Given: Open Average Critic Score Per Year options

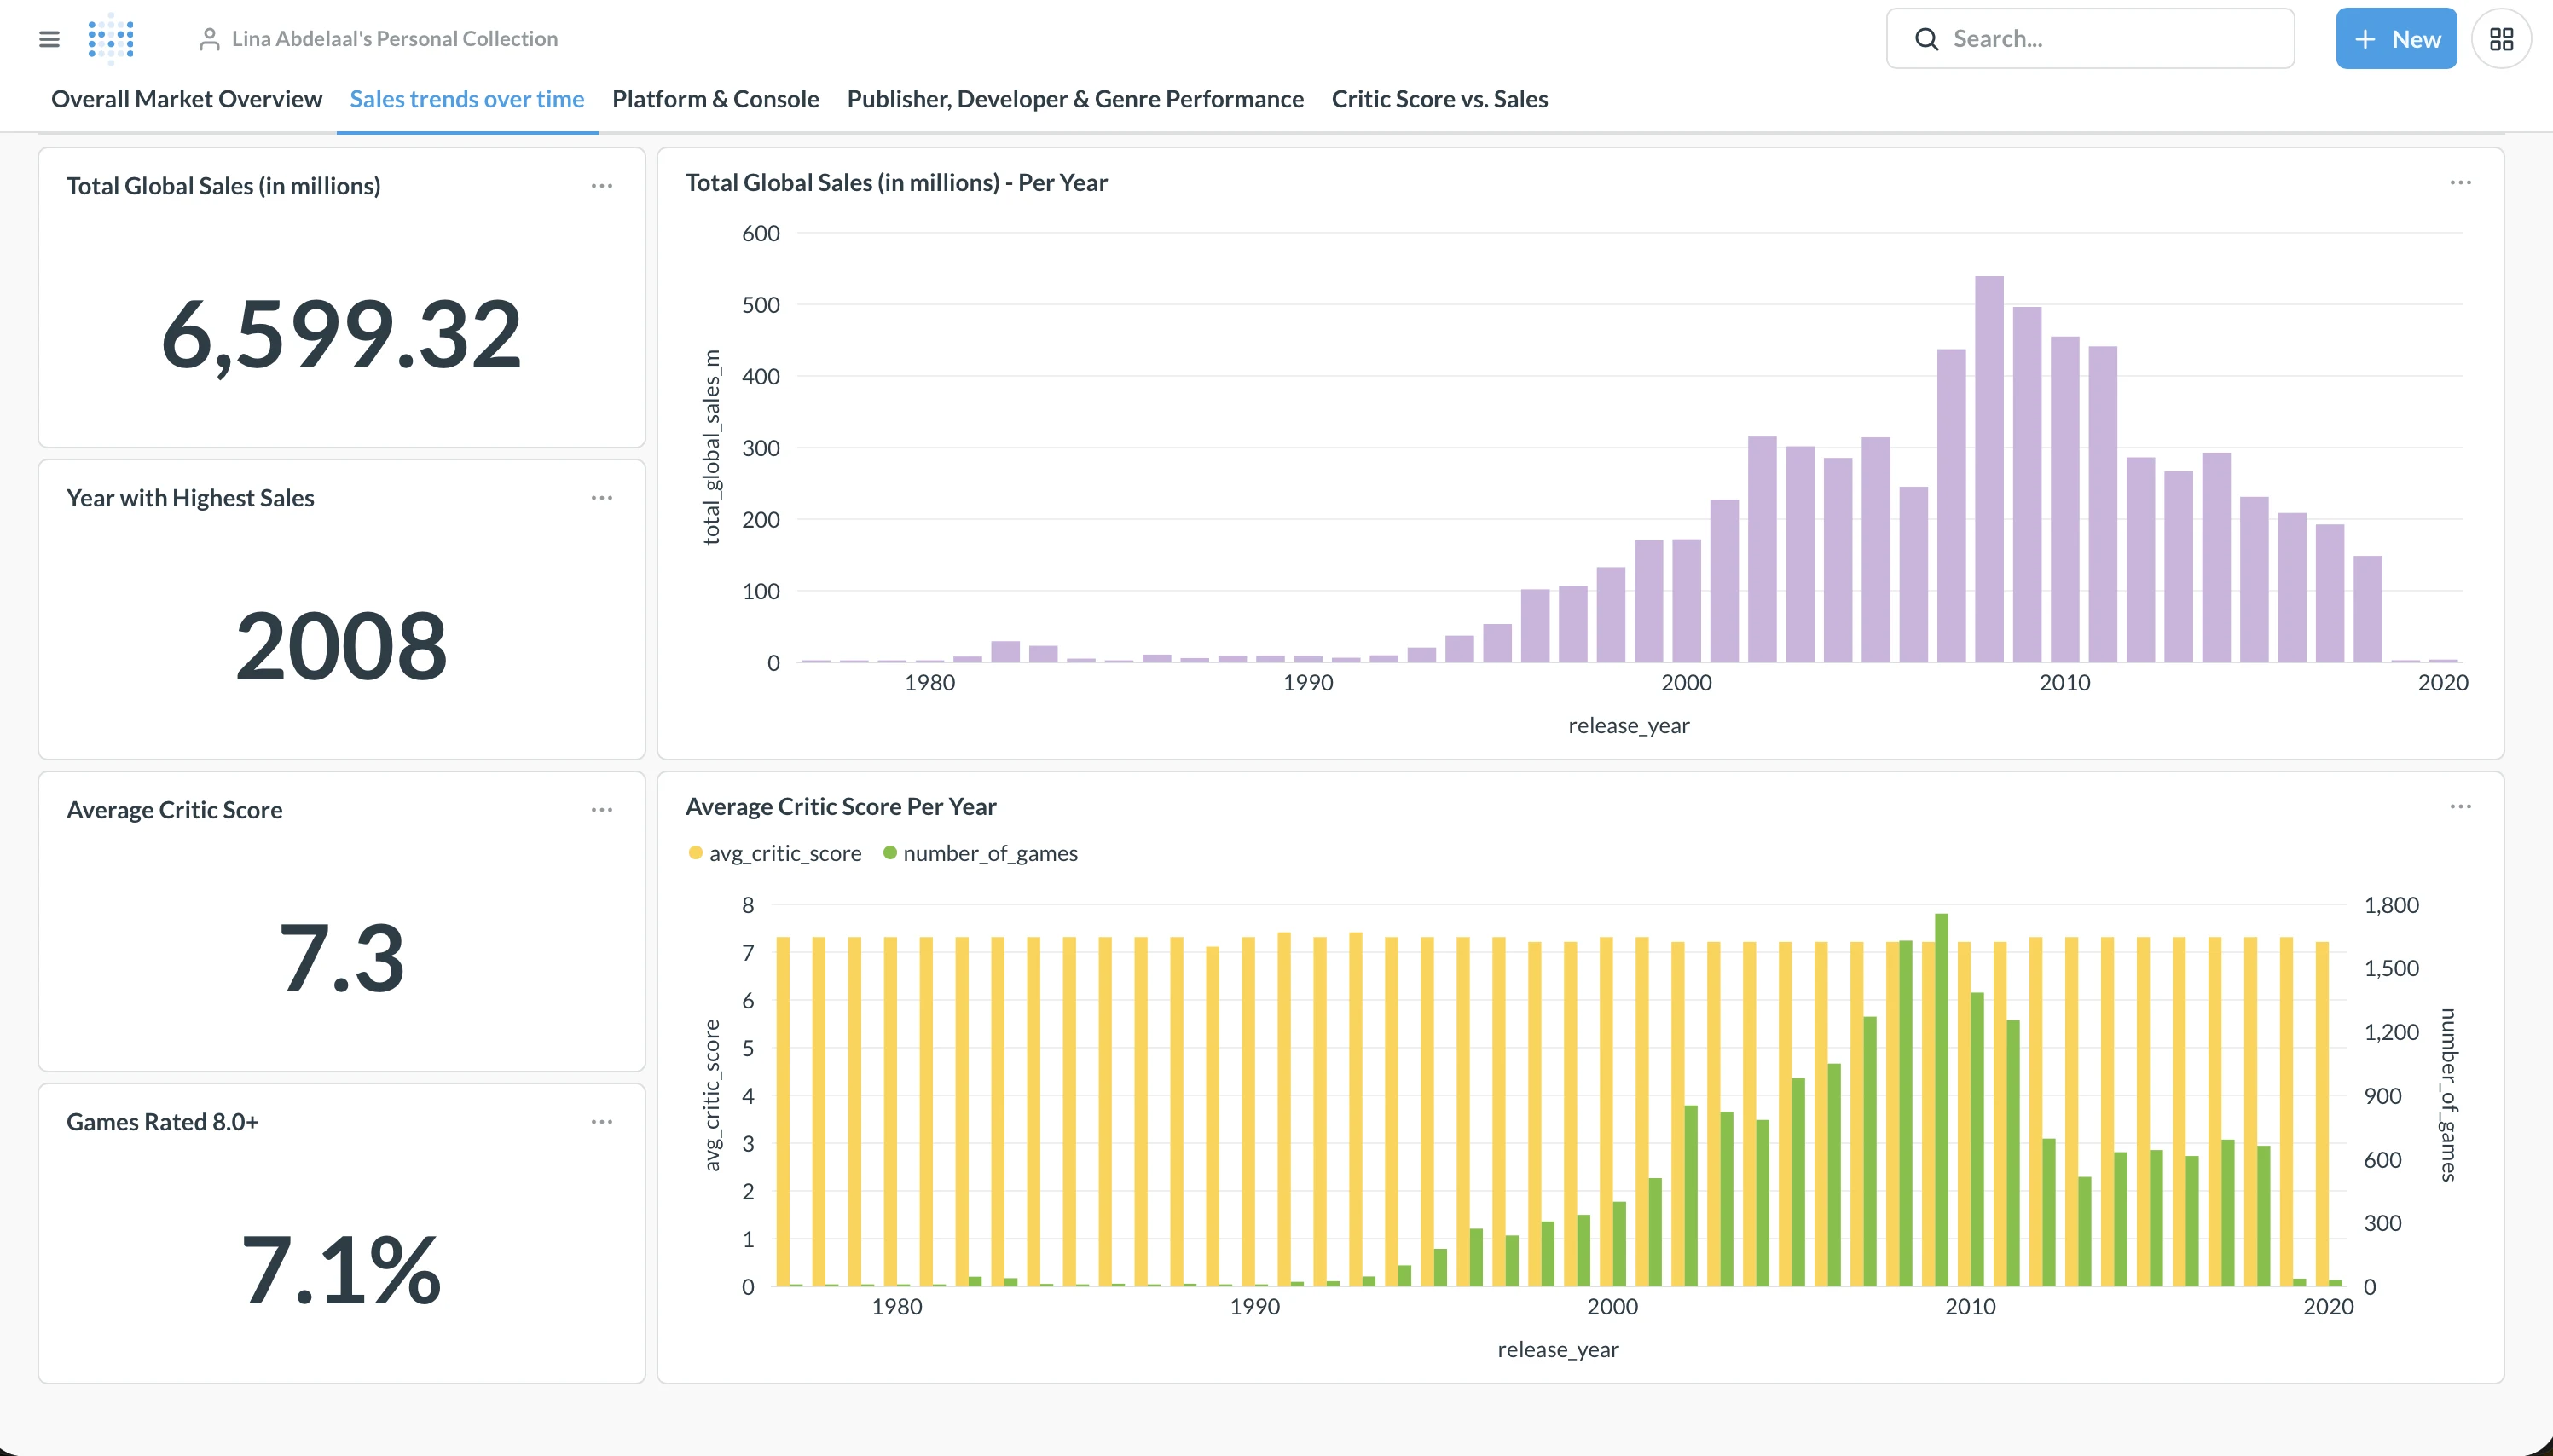Looking at the screenshot, I should point(2460,807).
